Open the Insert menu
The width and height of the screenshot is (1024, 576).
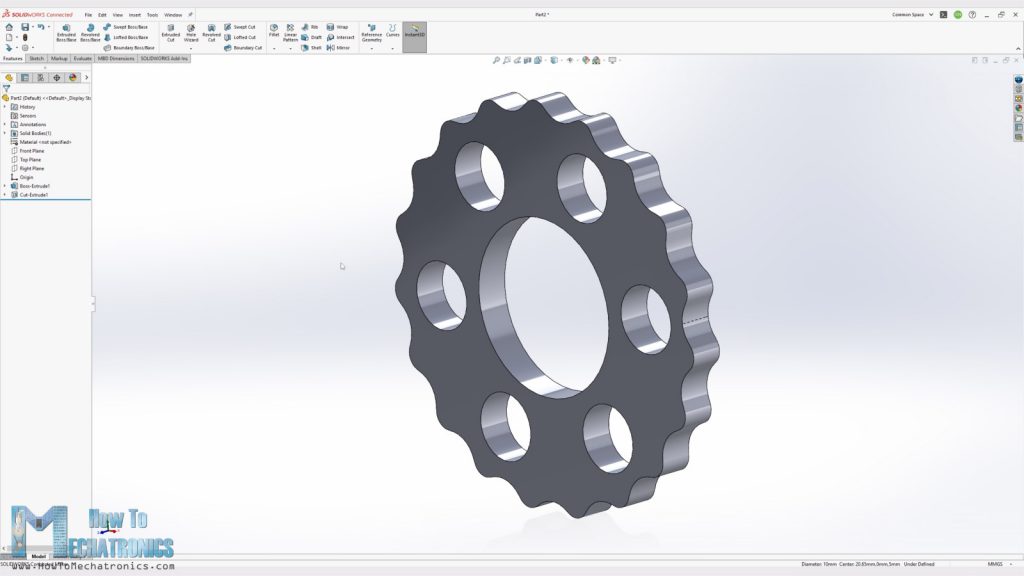pos(135,15)
